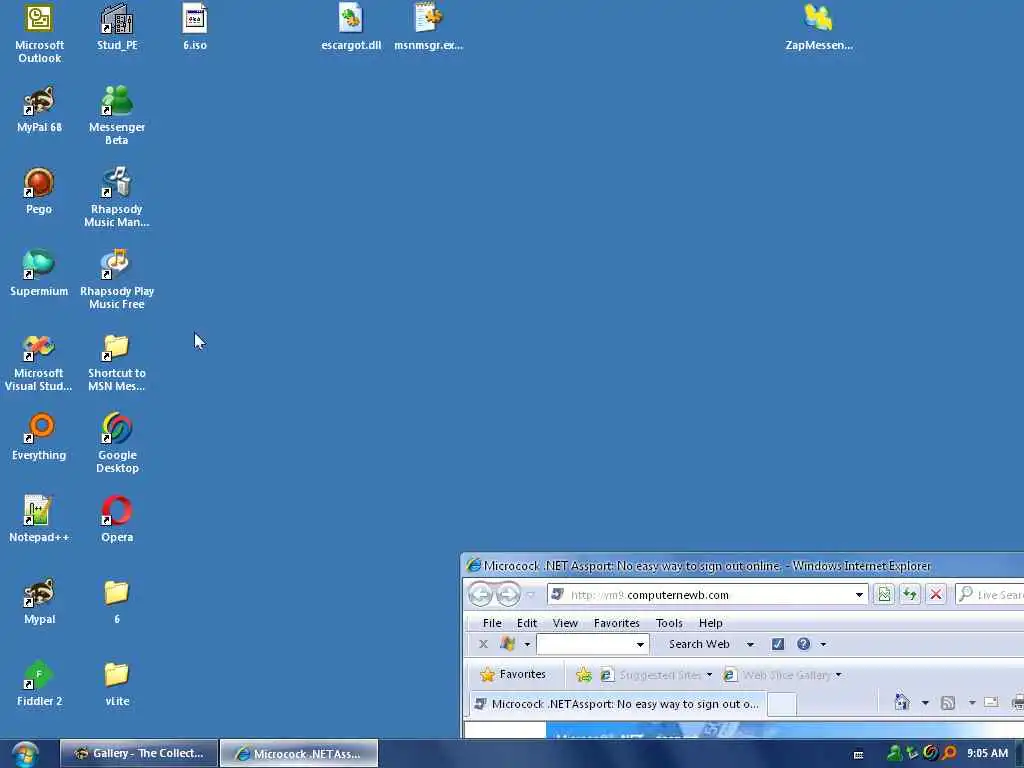Expand the Search Web dropdown arrow
1024x768 pixels.
750,645
